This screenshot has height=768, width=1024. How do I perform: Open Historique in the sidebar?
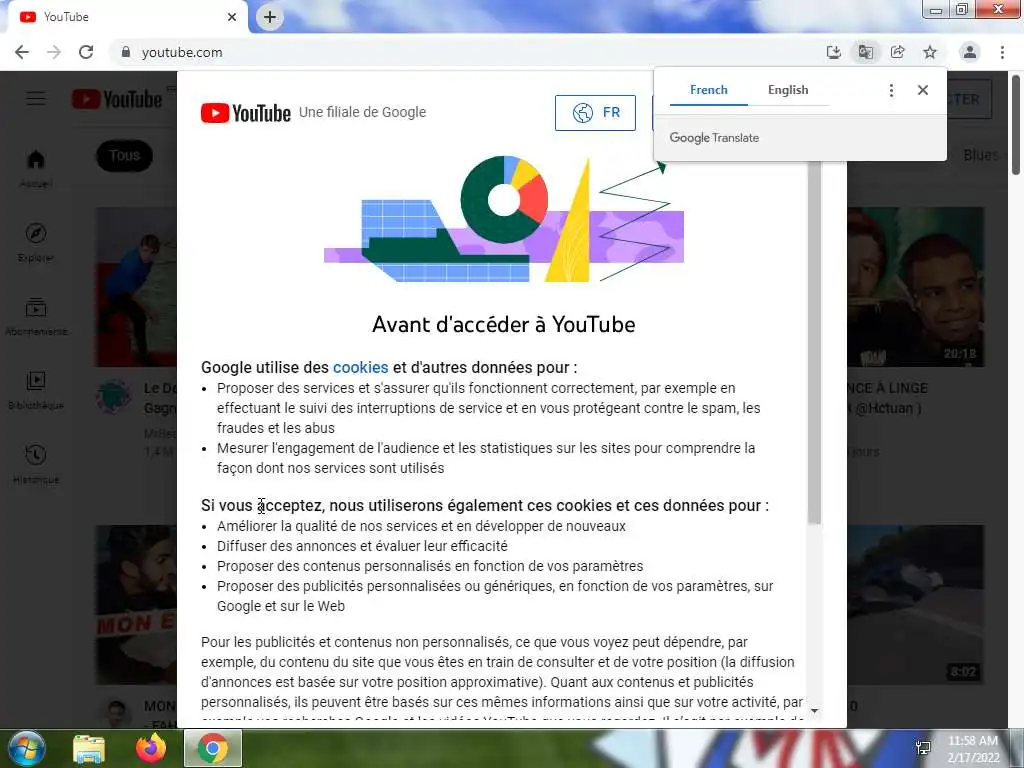36,464
